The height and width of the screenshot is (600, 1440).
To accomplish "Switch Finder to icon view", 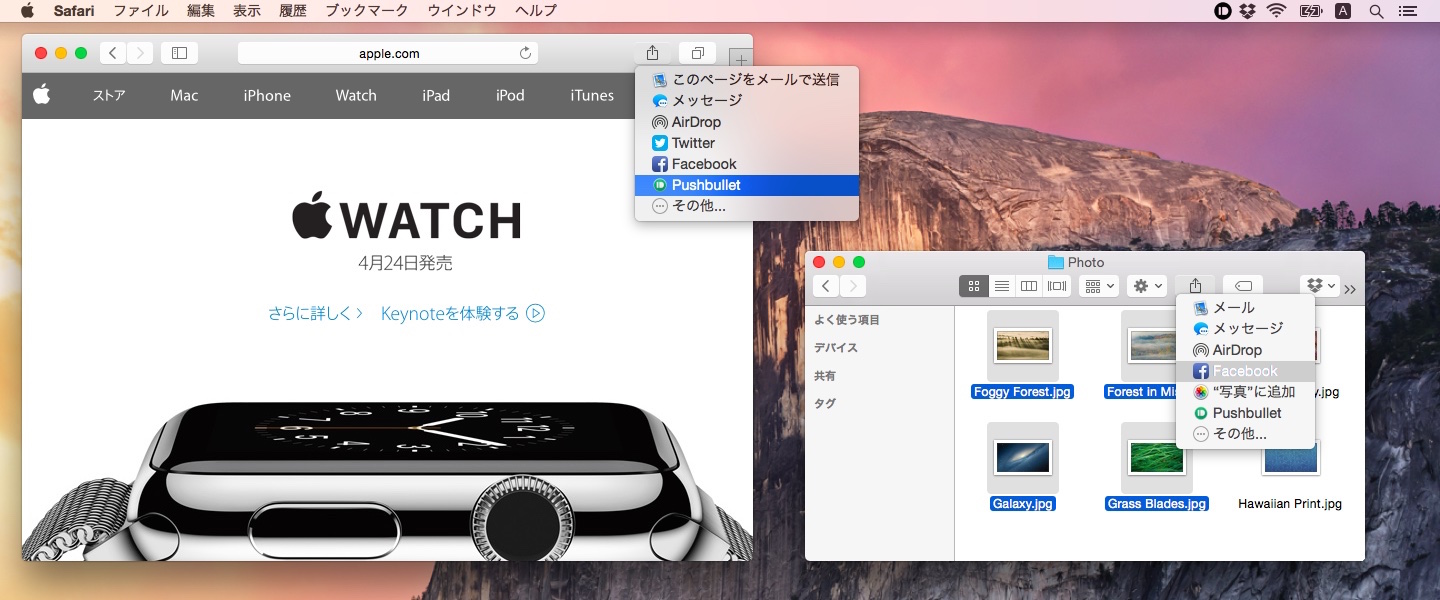I will pyautogui.click(x=973, y=286).
